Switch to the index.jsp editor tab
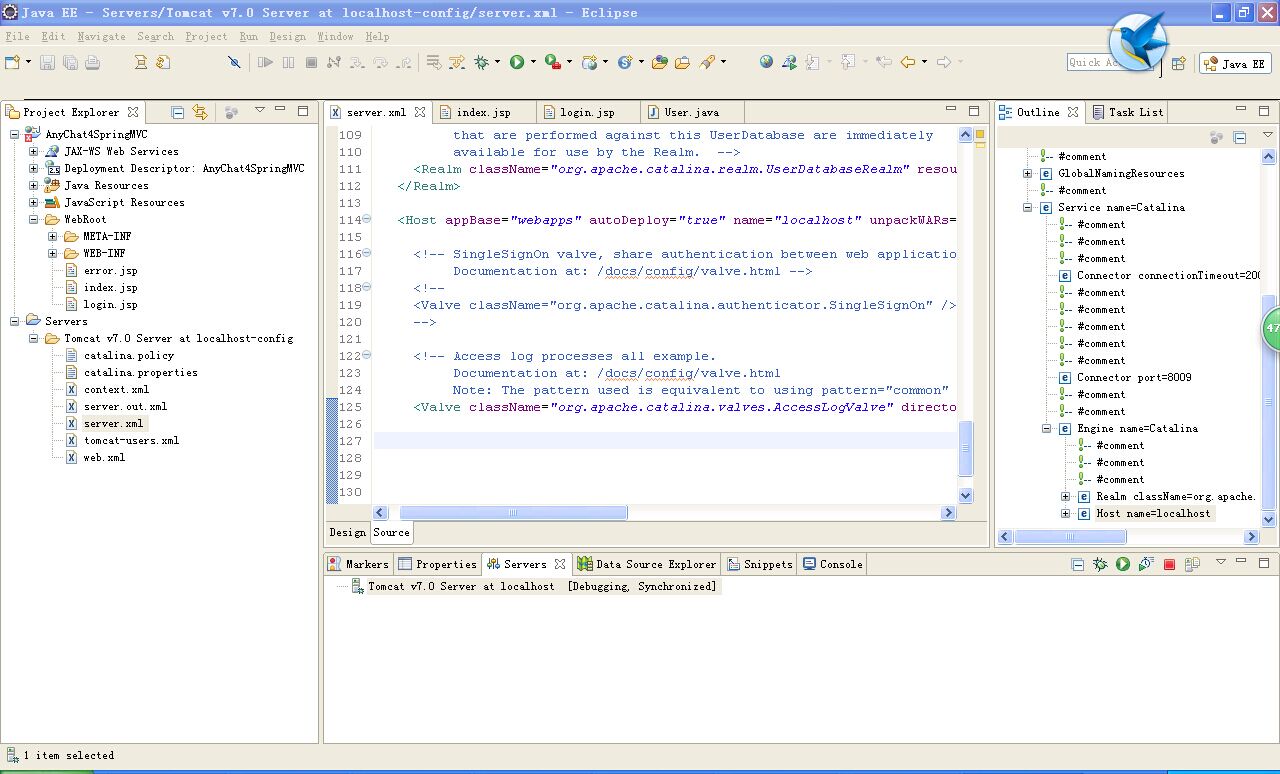Viewport: 1280px width, 774px height. [x=483, y=112]
